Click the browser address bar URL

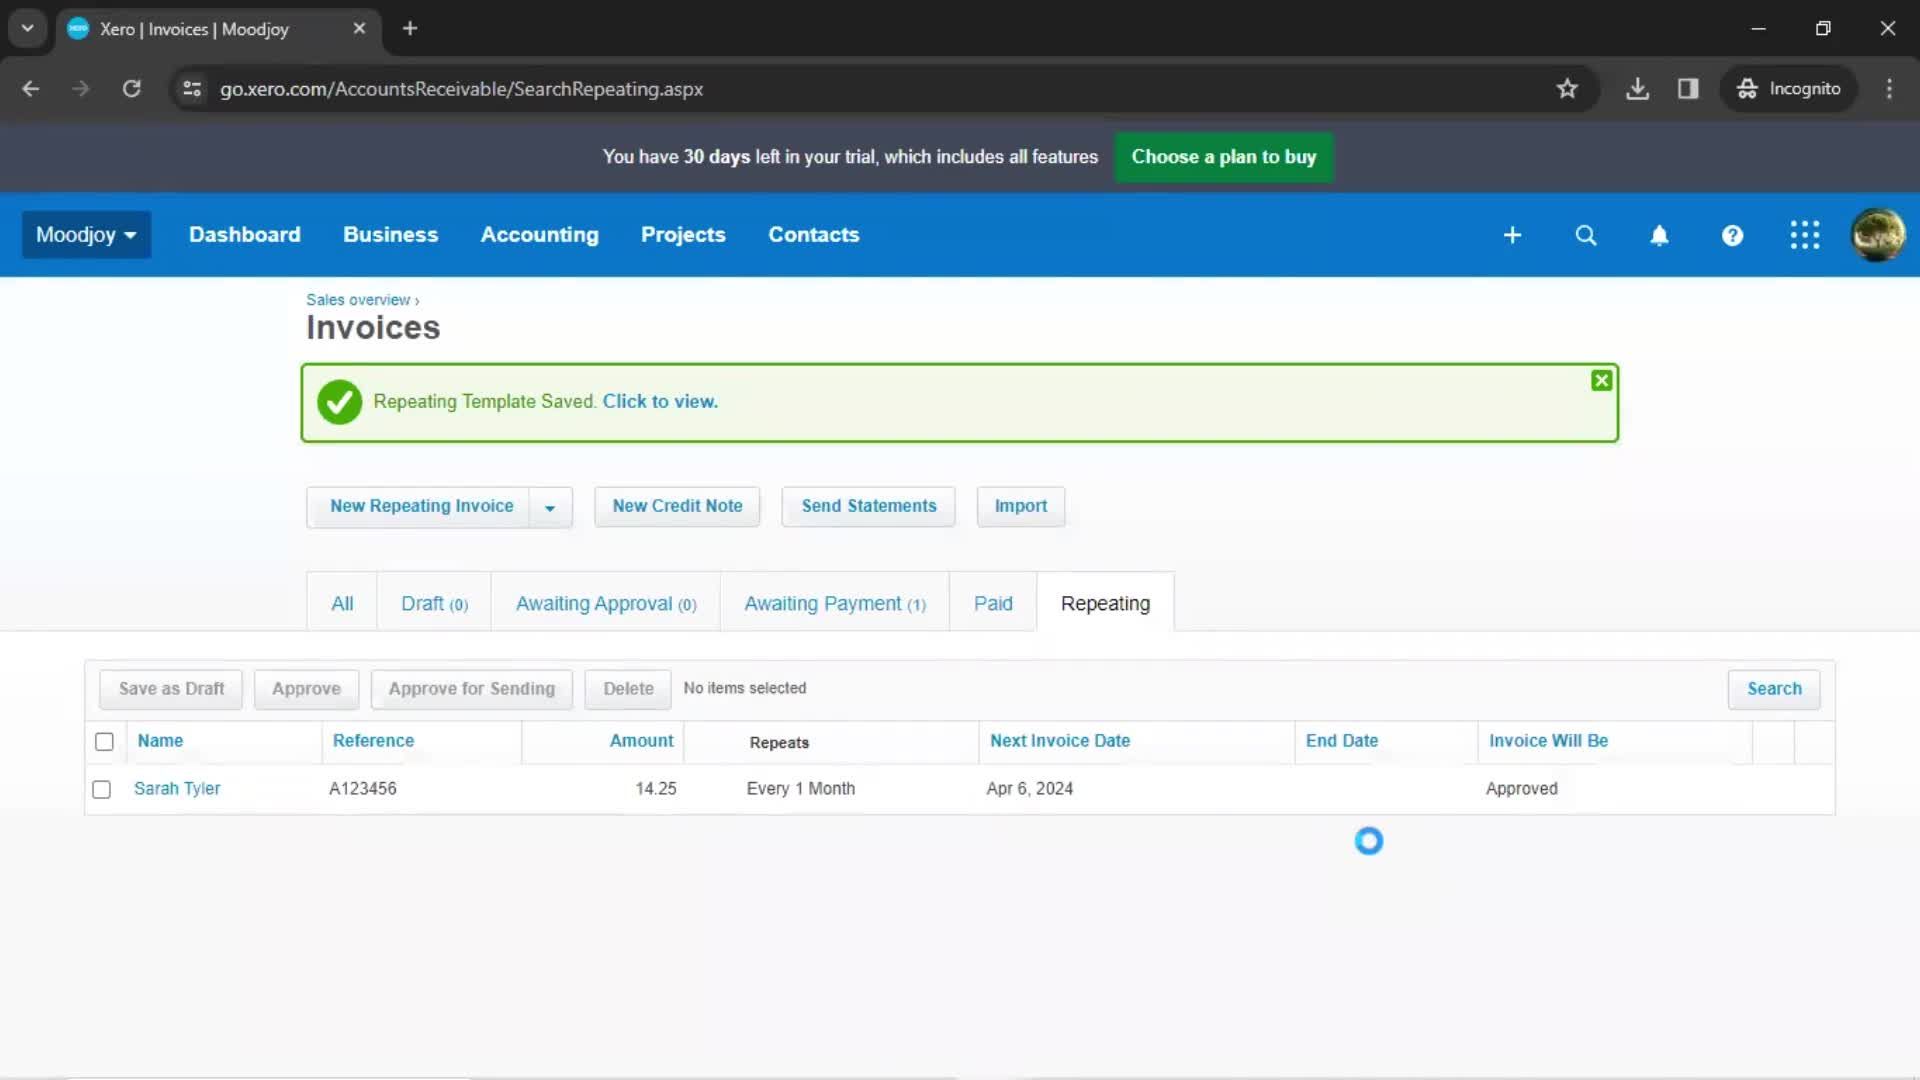pyautogui.click(x=461, y=89)
